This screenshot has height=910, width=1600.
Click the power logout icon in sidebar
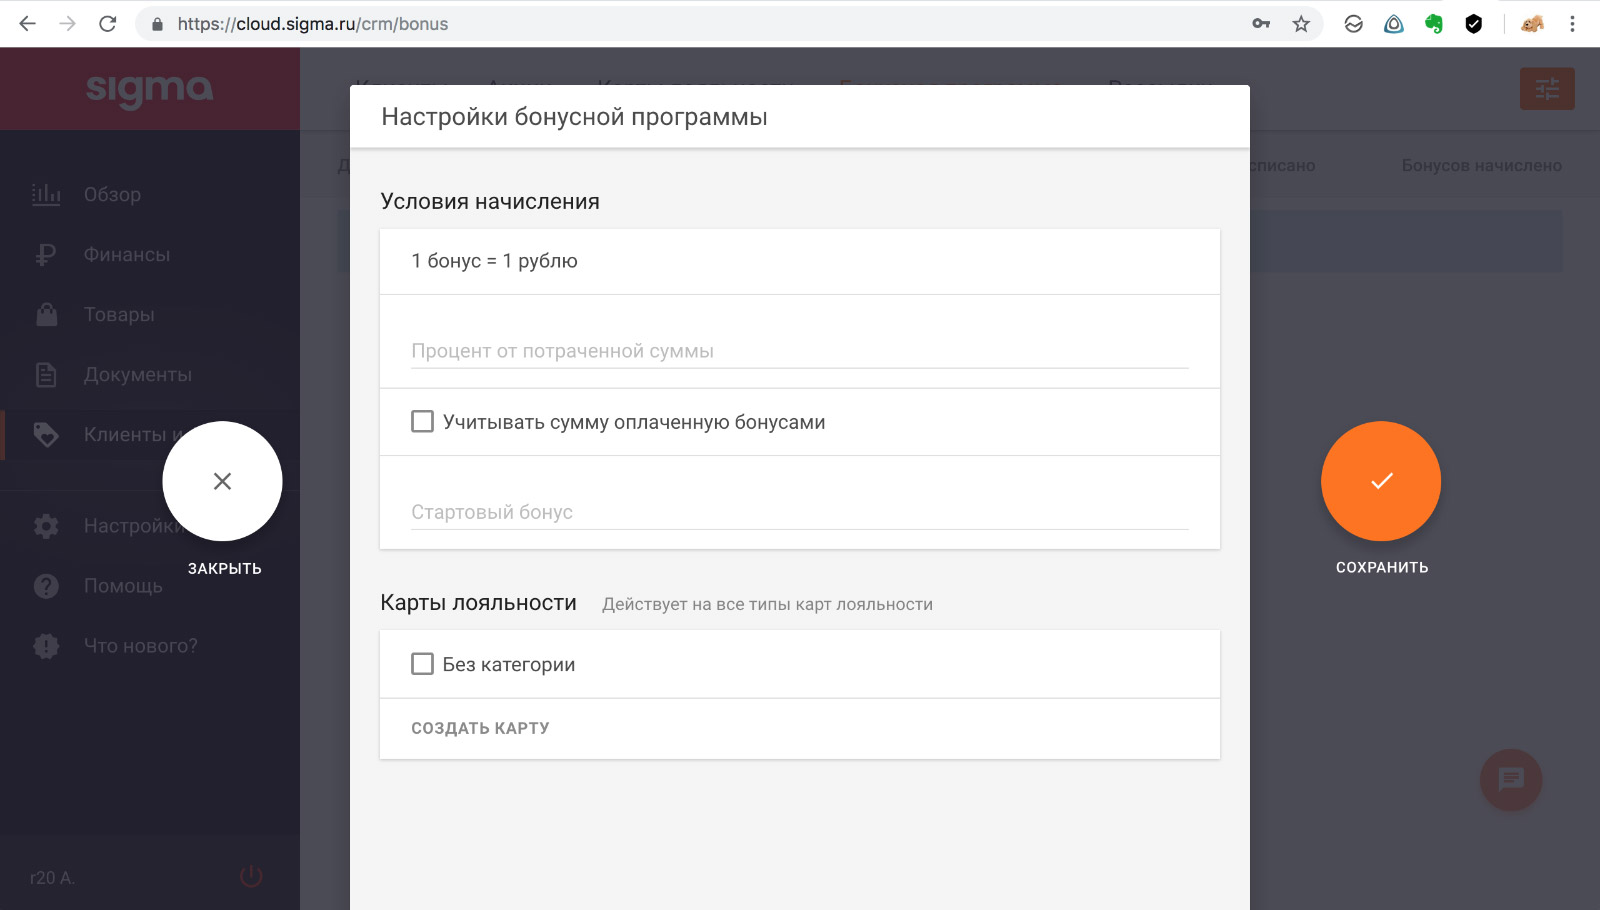251,877
